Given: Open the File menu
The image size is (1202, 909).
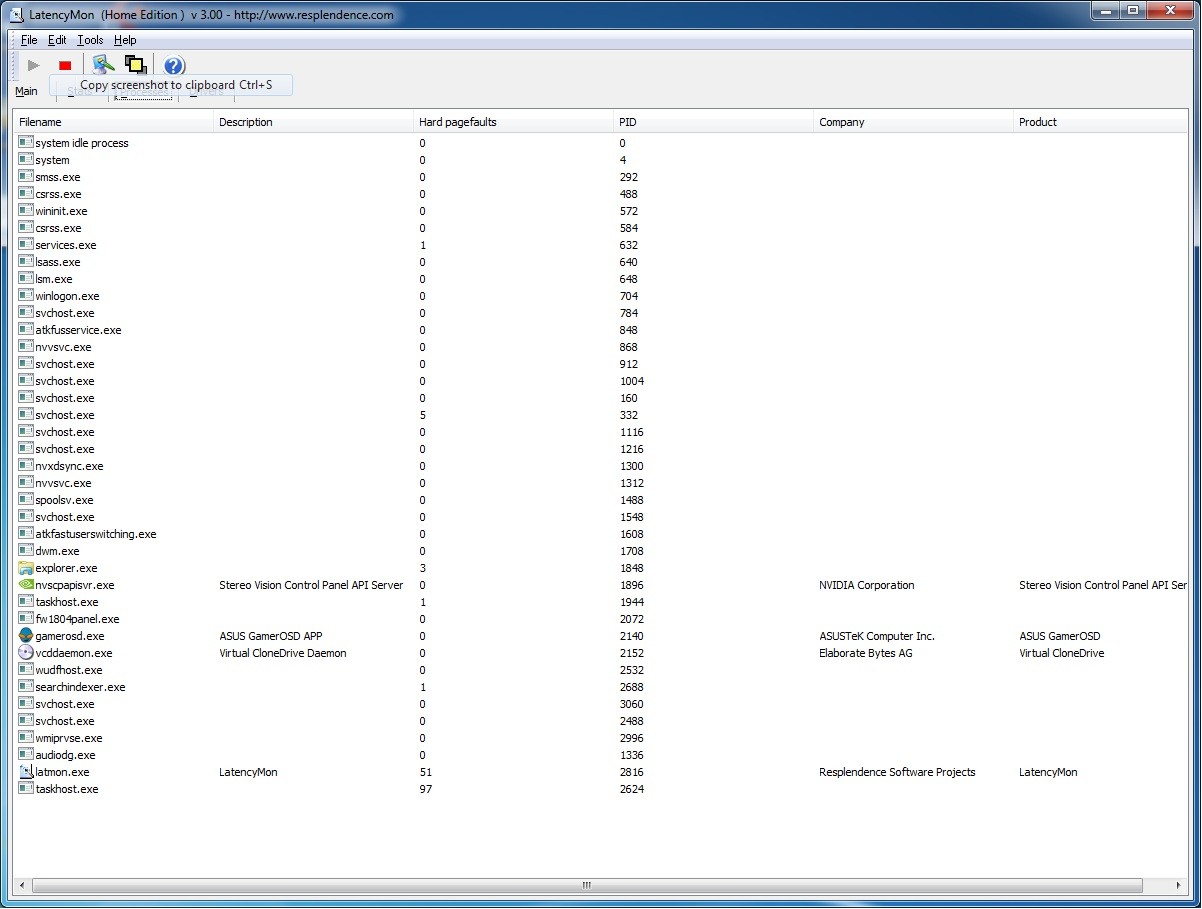Looking at the screenshot, I should 29,40.
